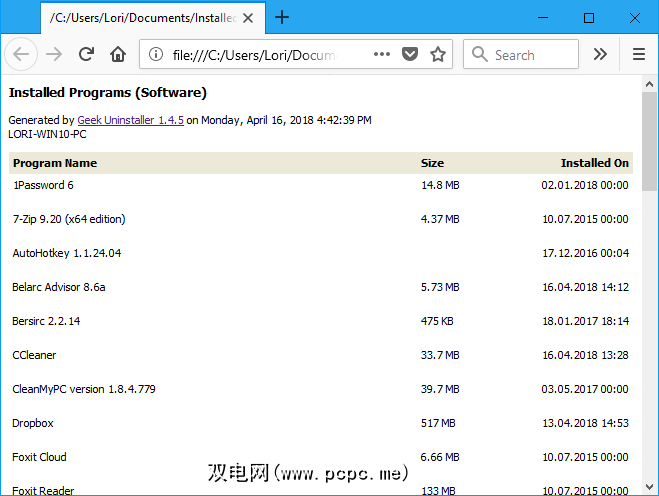
Task: Open the Firefox home page
Action: [118, 54]
